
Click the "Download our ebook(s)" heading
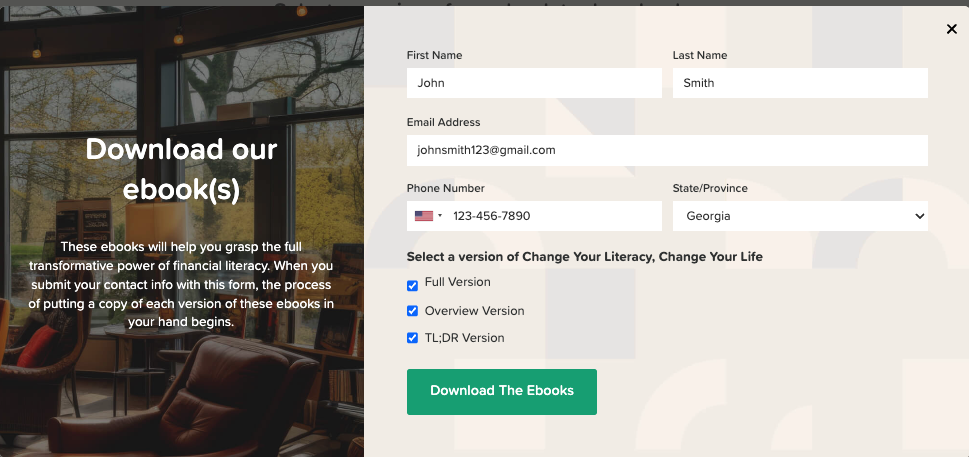pyautogui.click(x=181, y=169)
